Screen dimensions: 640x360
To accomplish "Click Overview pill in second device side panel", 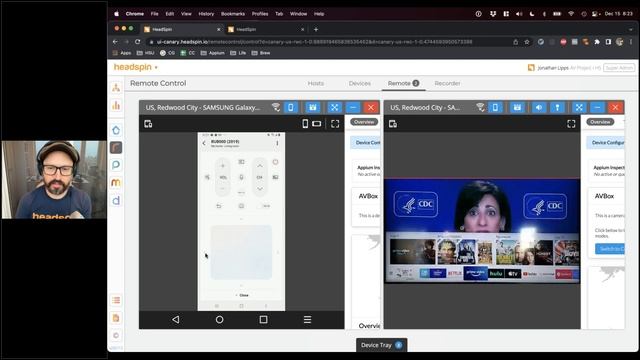I will [600, 122].
